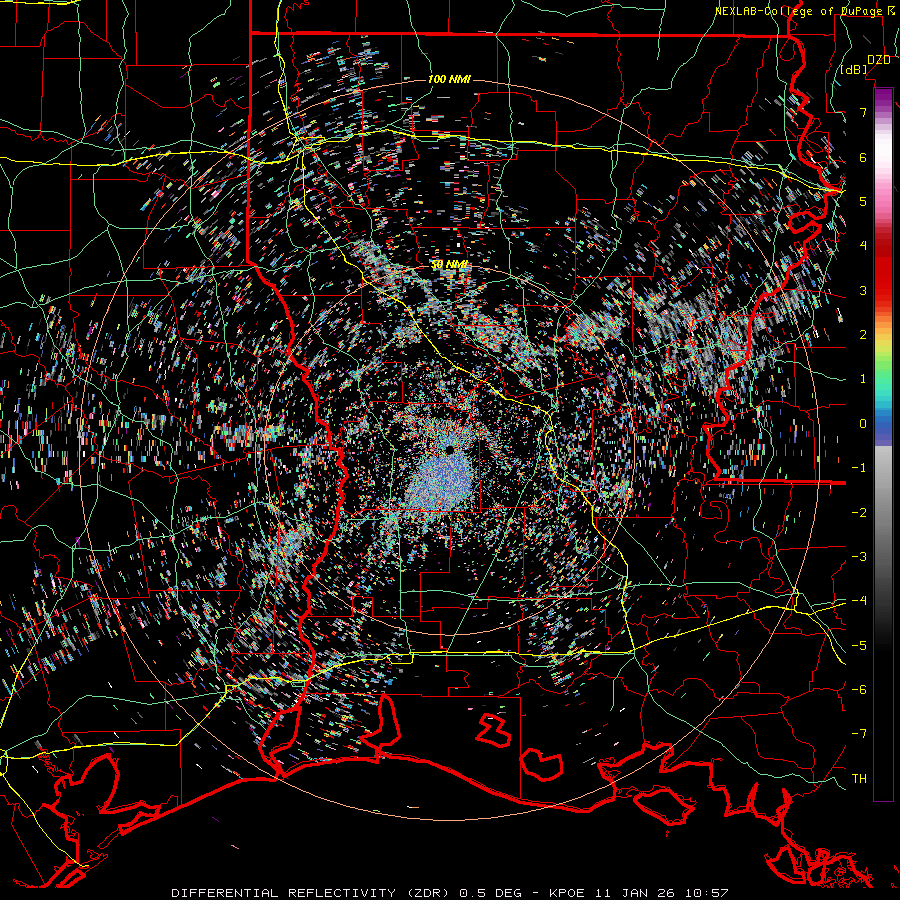The width and height of the screenshot is (900, 900).
Task: Select the 7 value on the color scale
Action: tap(863, 112)
